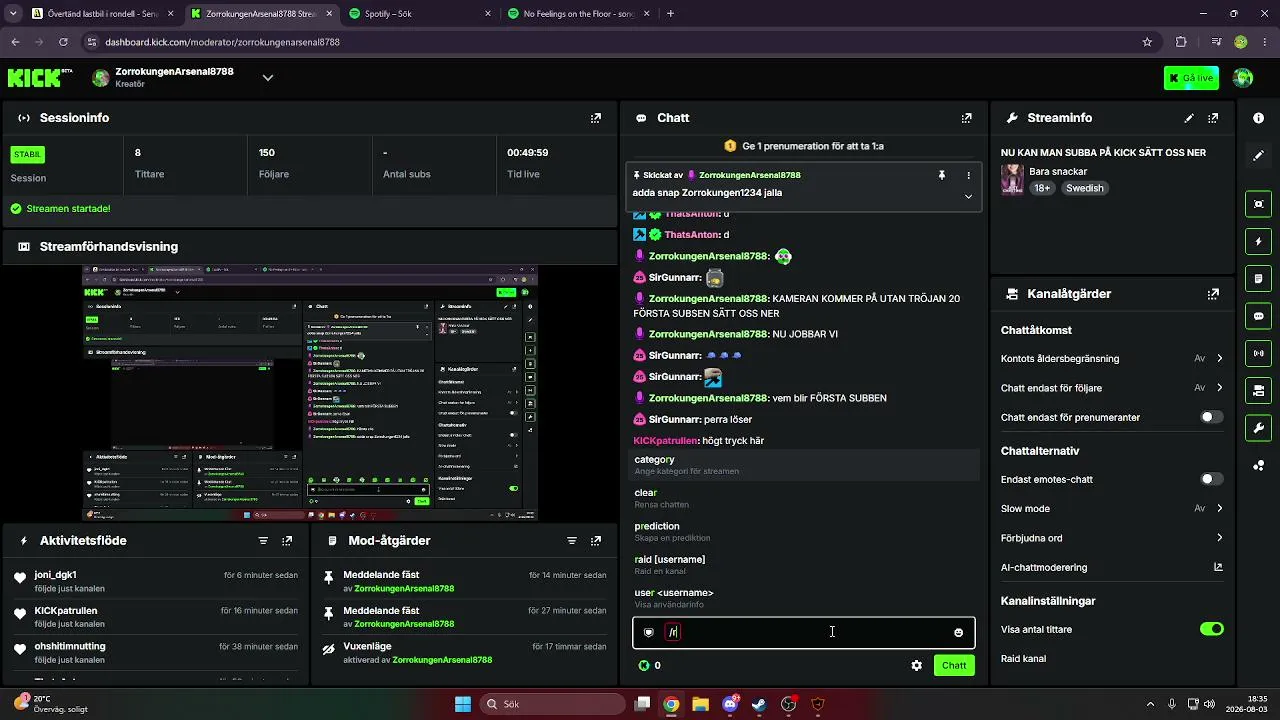
Task: Toggle the stream info wrench sidebar icon
Action: pyautogui.click(x=1258, y=428)
